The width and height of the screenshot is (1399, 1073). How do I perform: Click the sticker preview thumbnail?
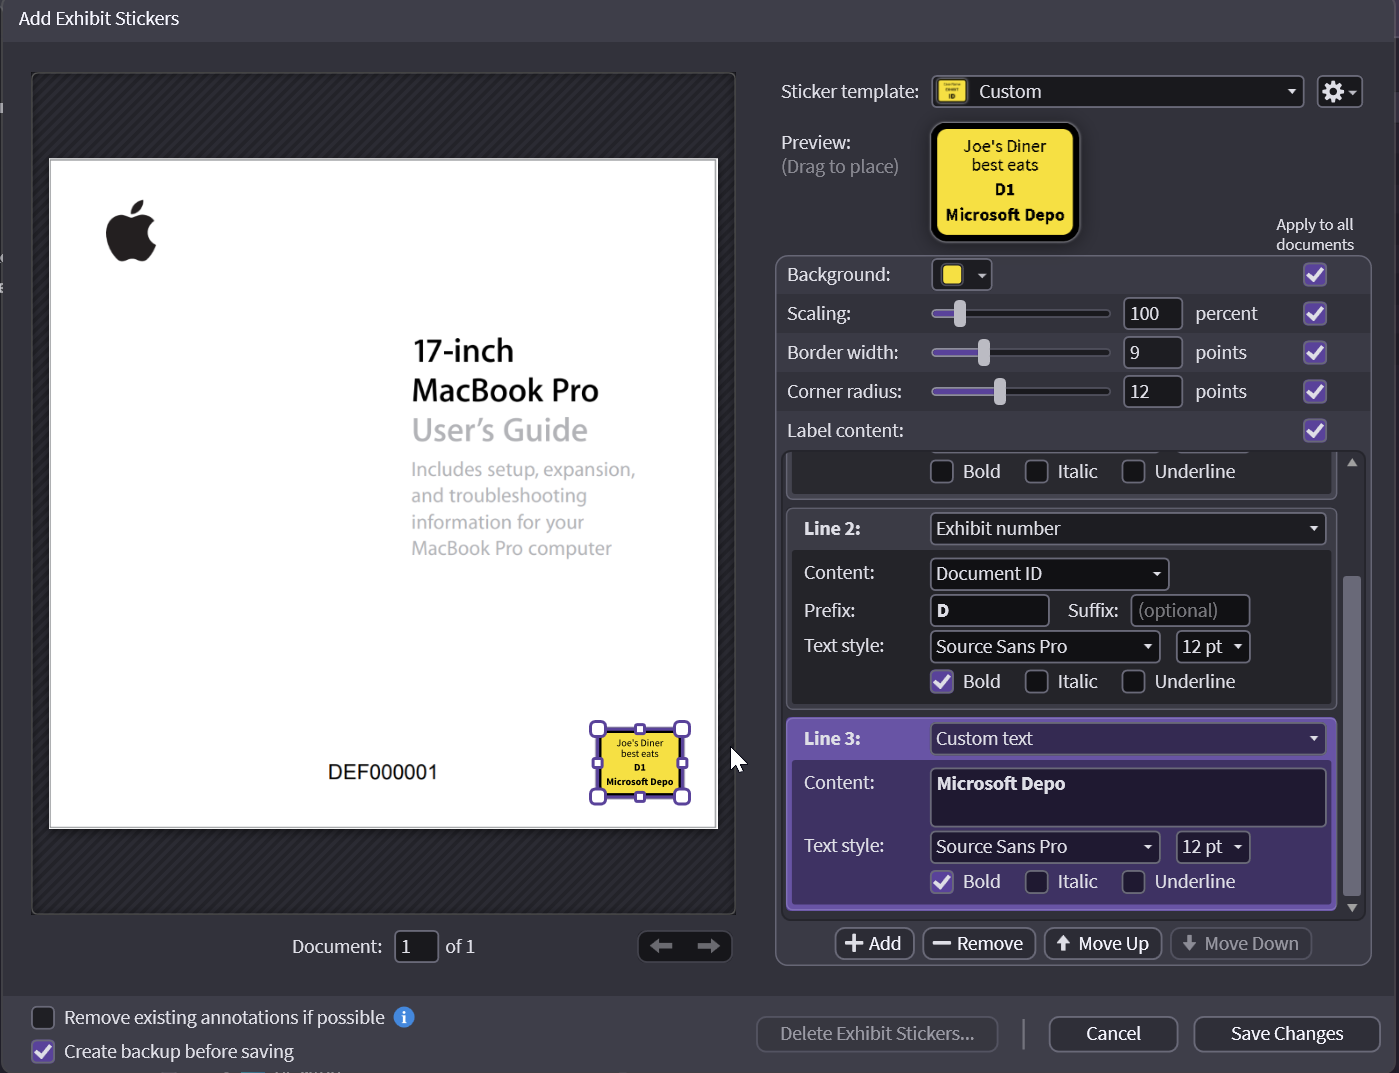pyautogui.click(x=1004, y=182)
